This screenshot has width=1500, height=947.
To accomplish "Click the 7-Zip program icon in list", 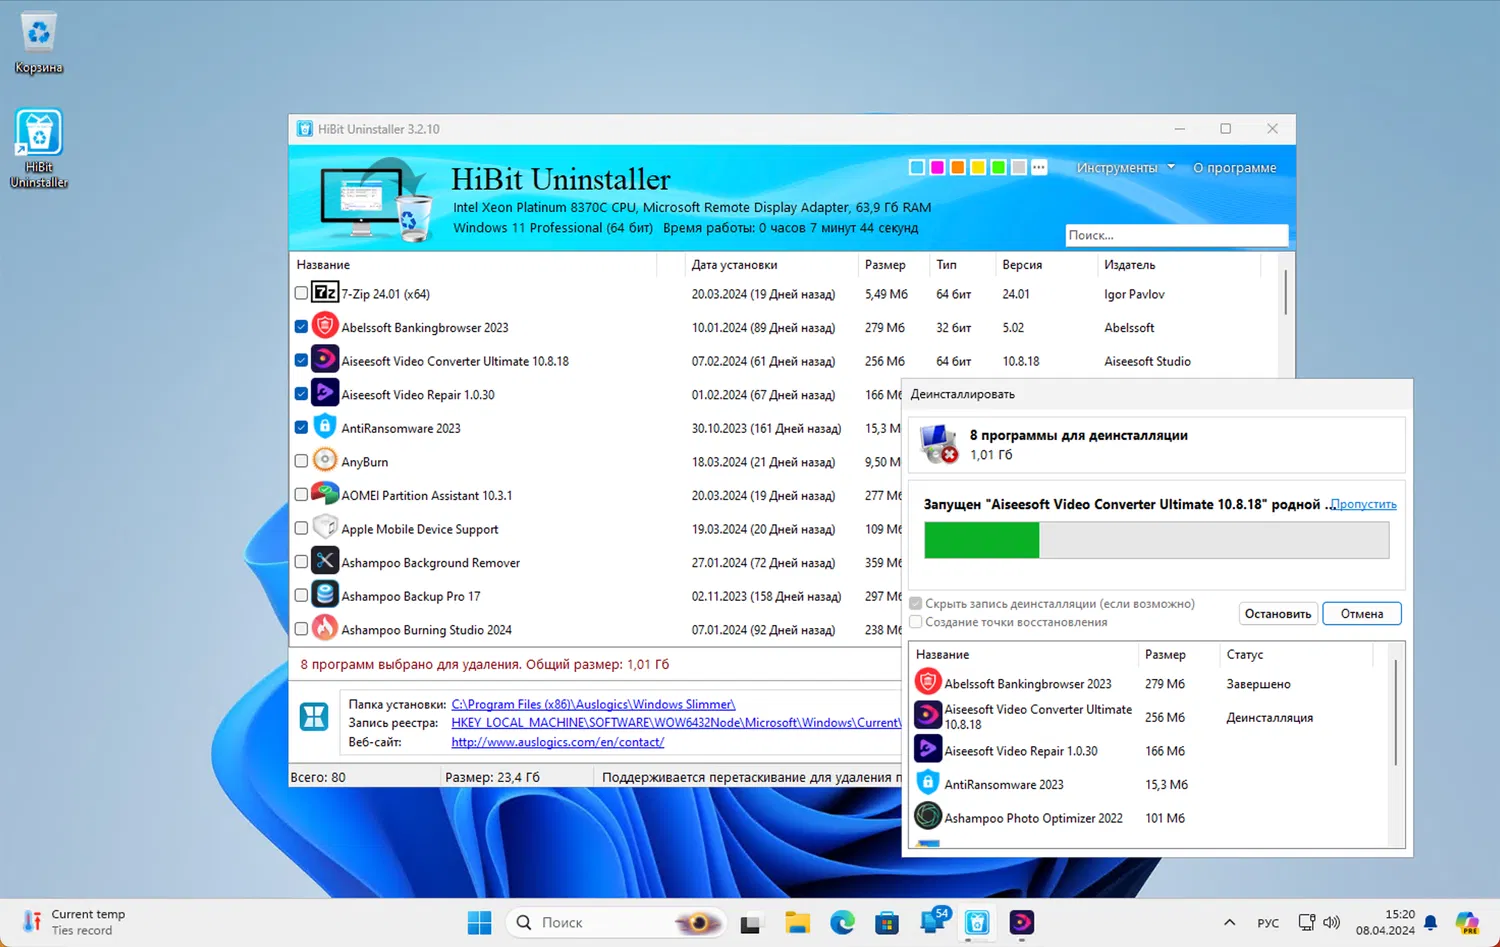I will pyautogui.click(x=325, y=293).
